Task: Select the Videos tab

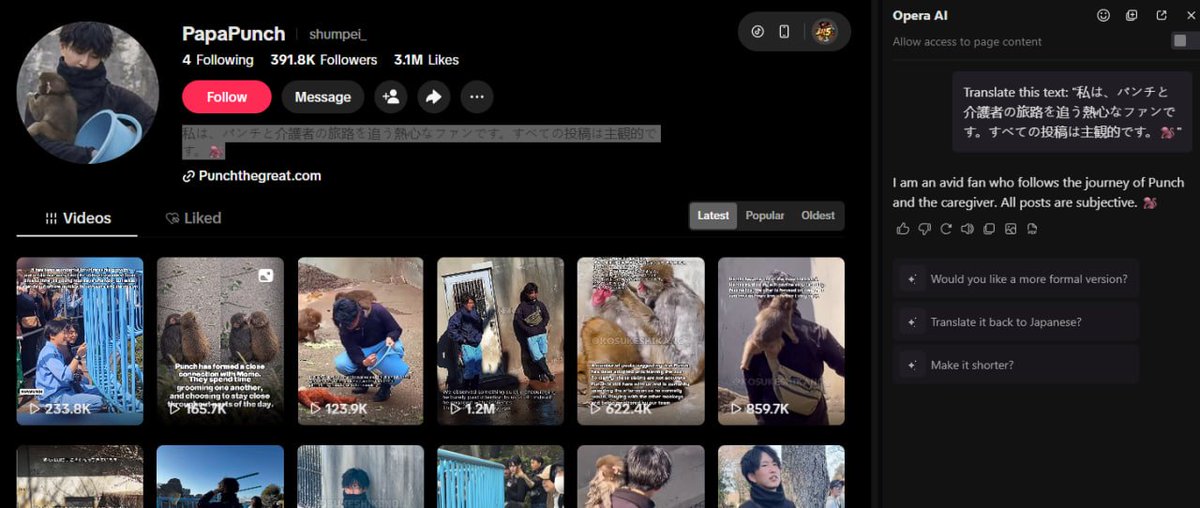Action: pos(77,218)
